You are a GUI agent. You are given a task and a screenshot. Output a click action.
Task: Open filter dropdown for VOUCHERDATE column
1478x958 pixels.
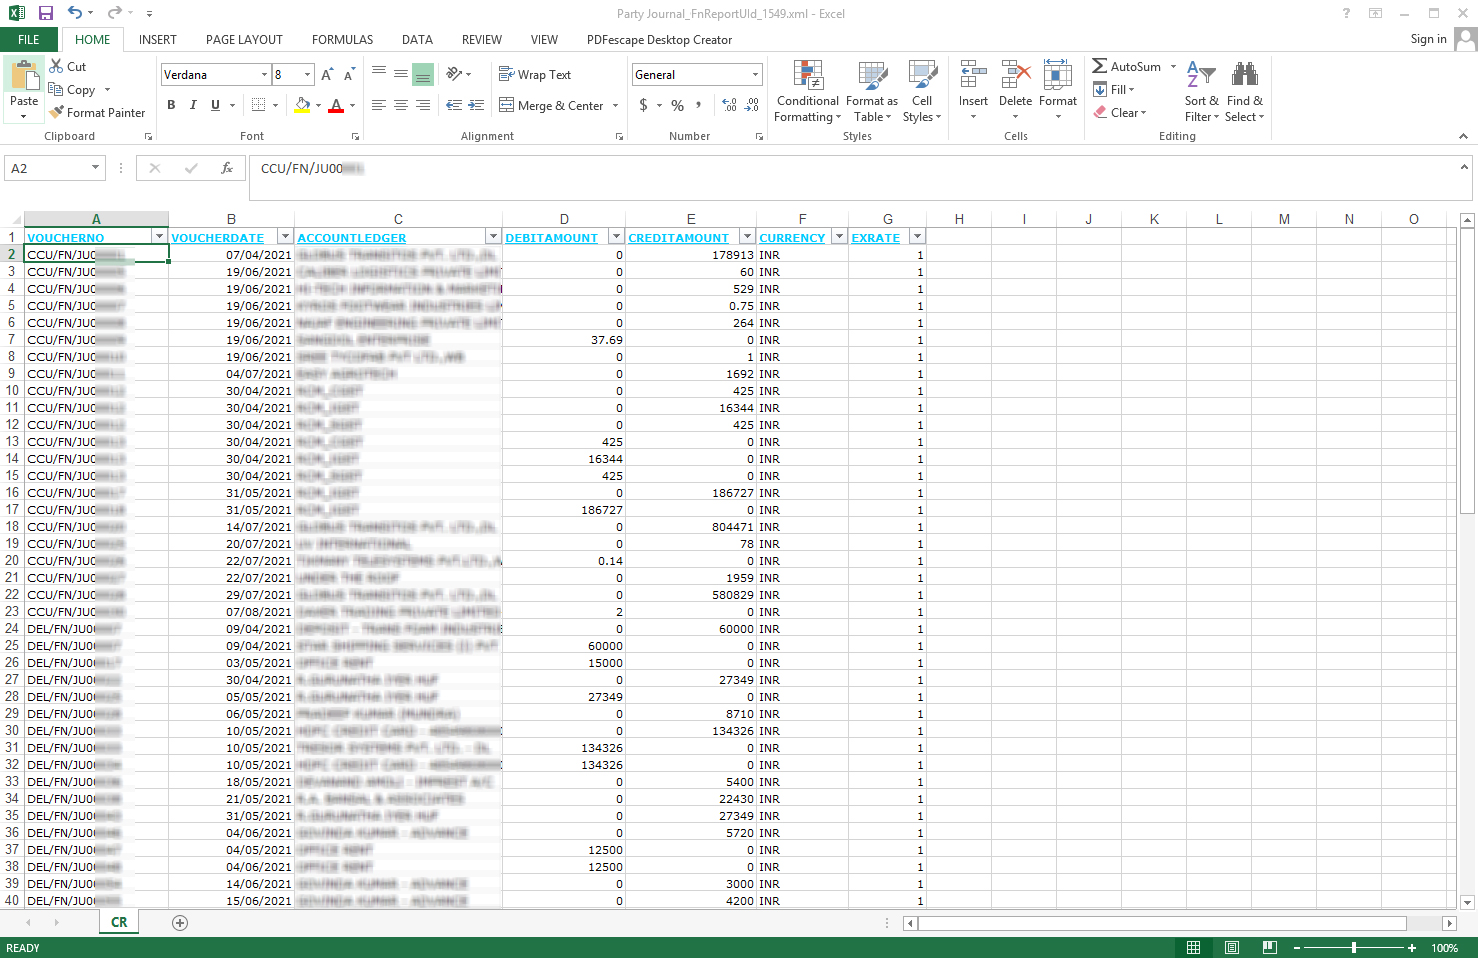point(285,237)
